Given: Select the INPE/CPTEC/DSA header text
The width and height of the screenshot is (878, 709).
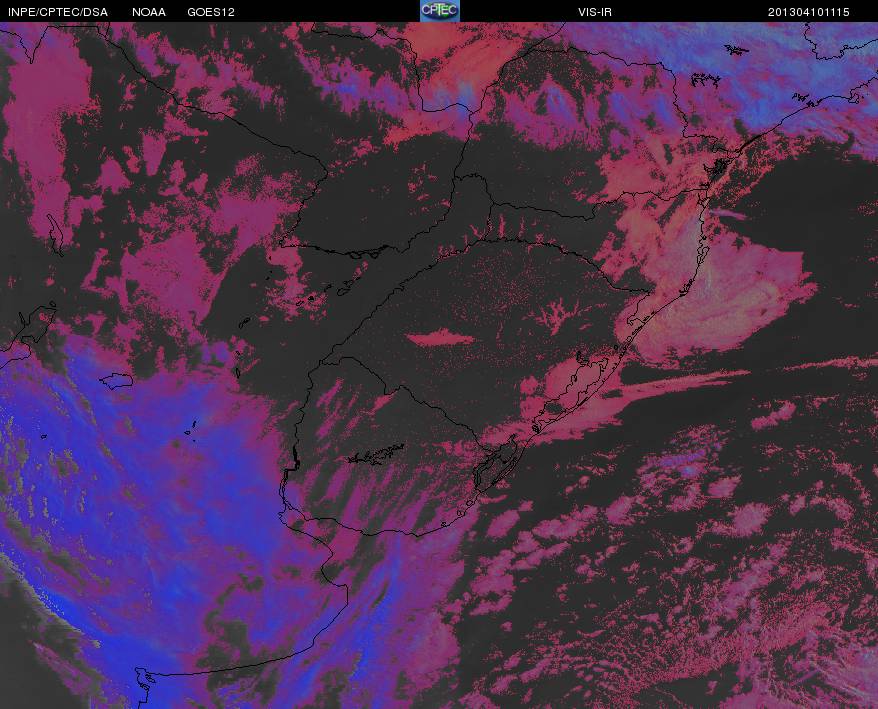Looking at the screenshot, I should [58, 12].
